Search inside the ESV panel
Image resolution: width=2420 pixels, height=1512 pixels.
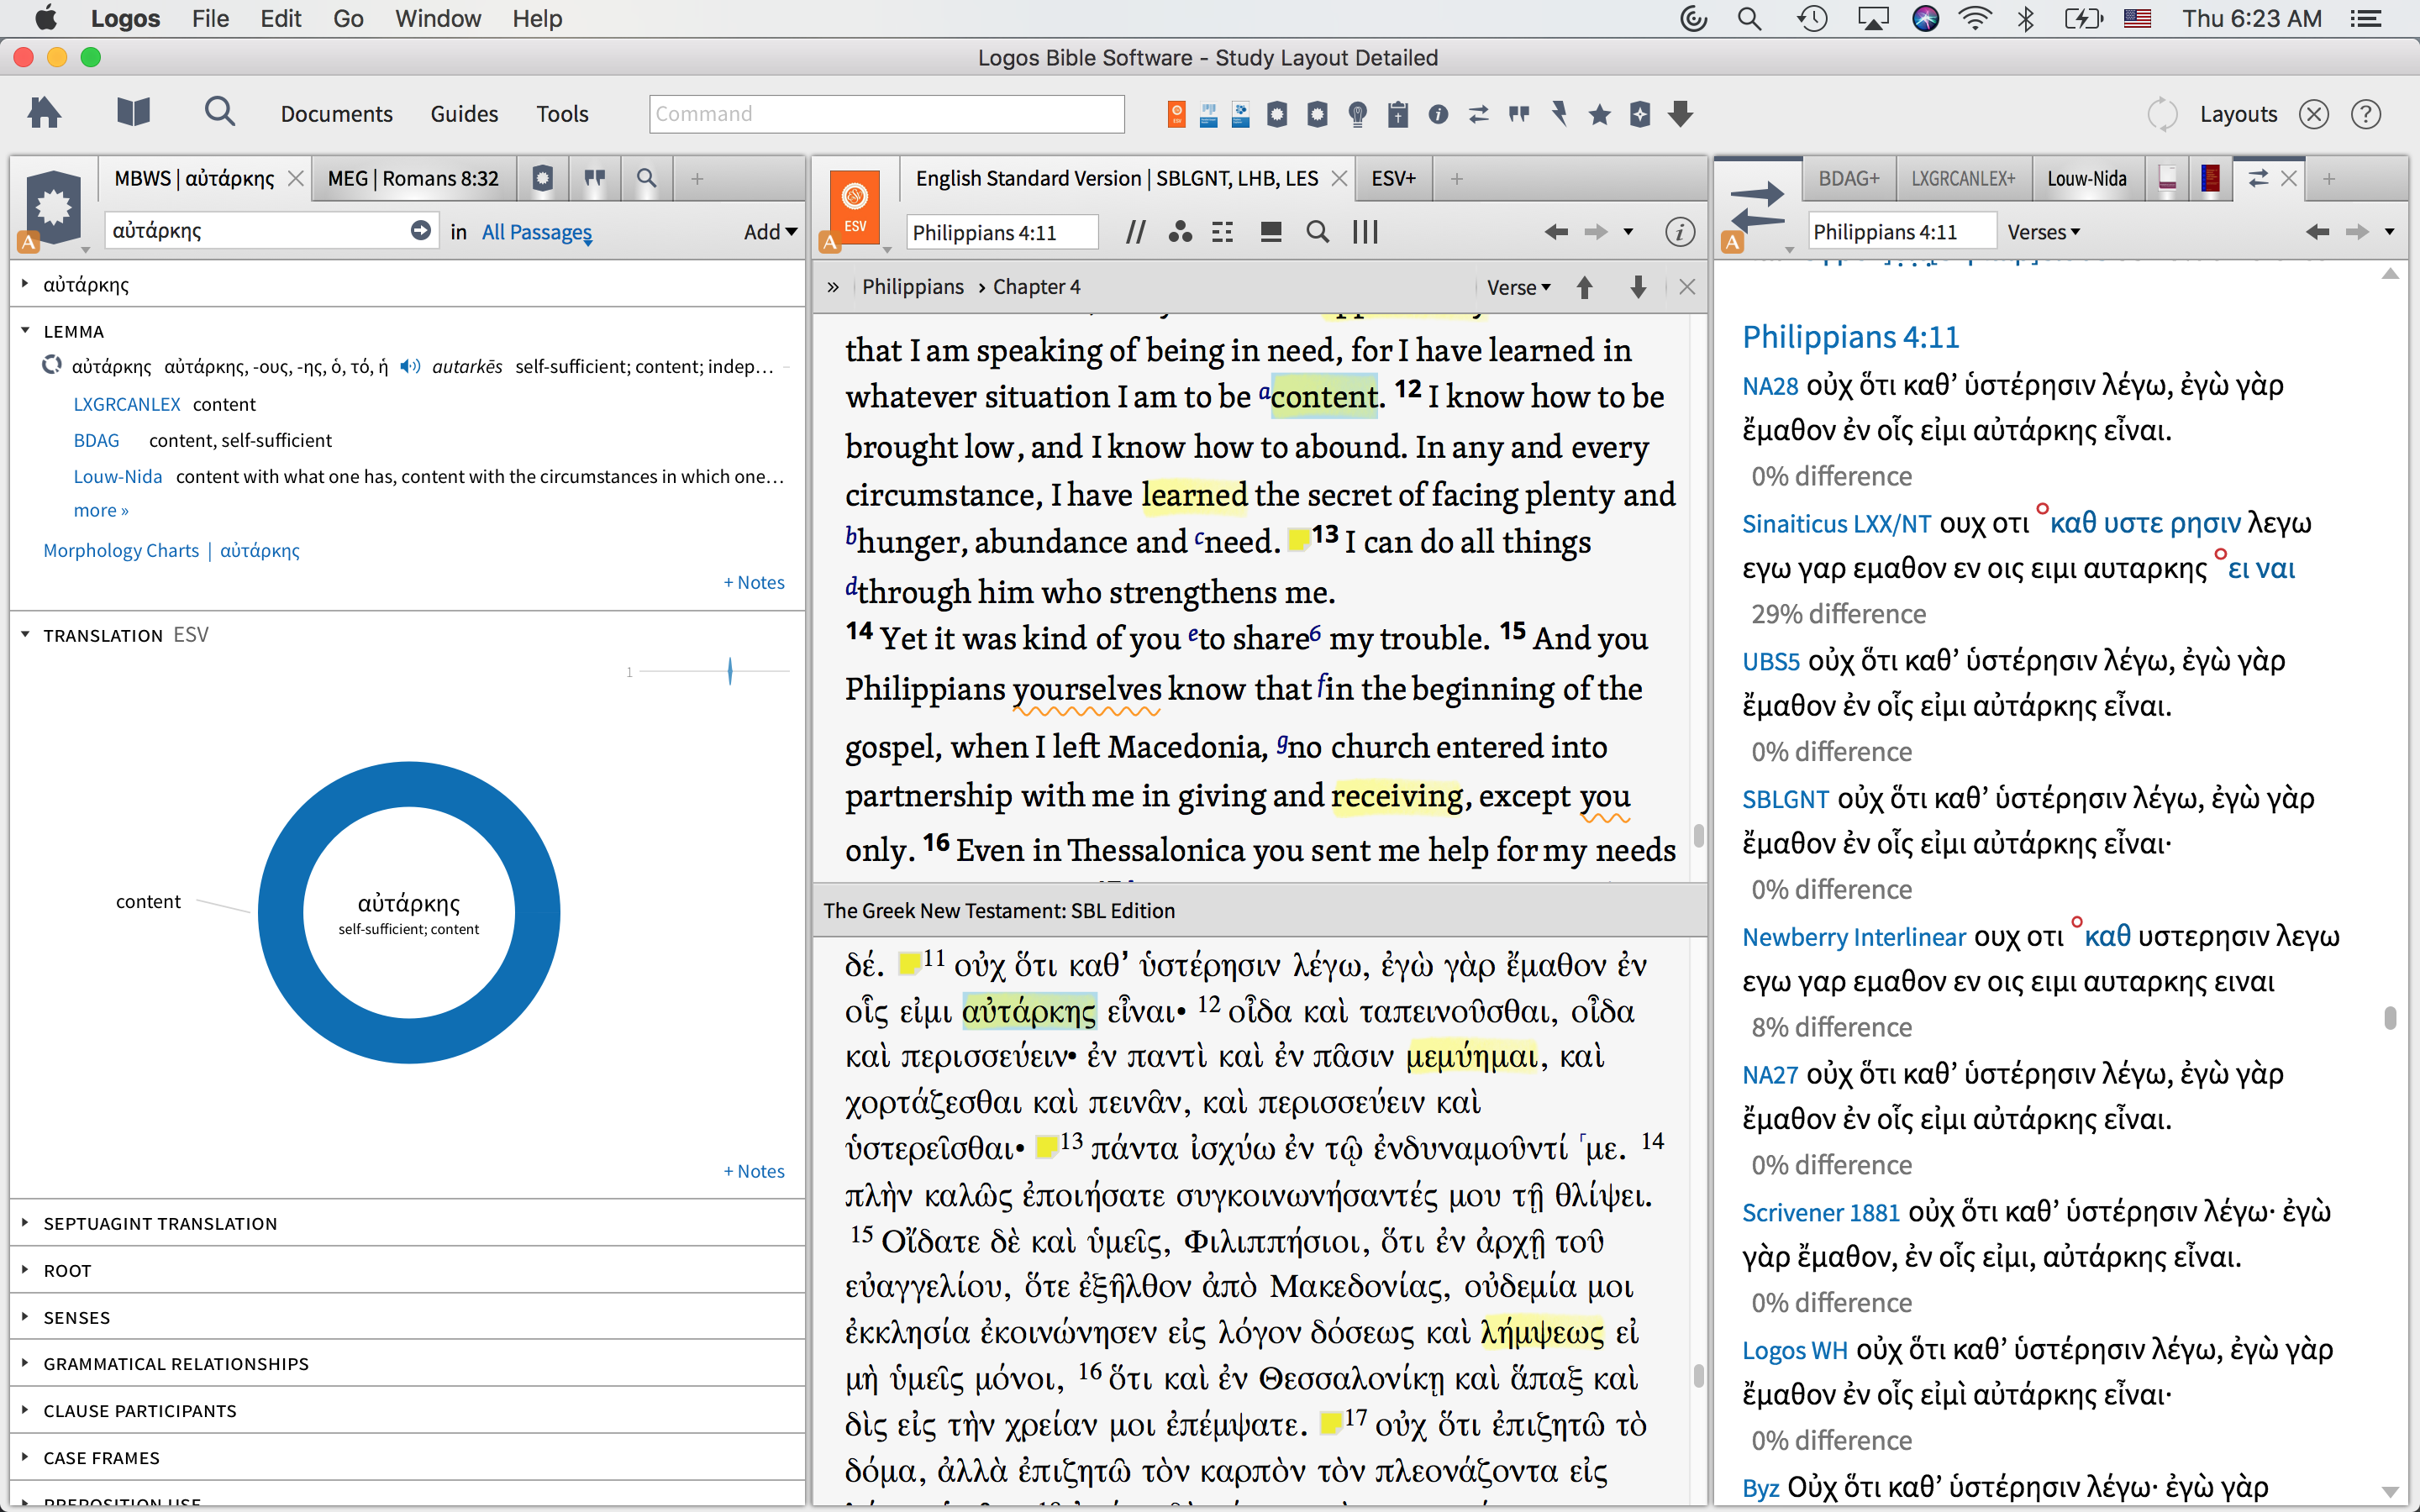(1318, 232)
